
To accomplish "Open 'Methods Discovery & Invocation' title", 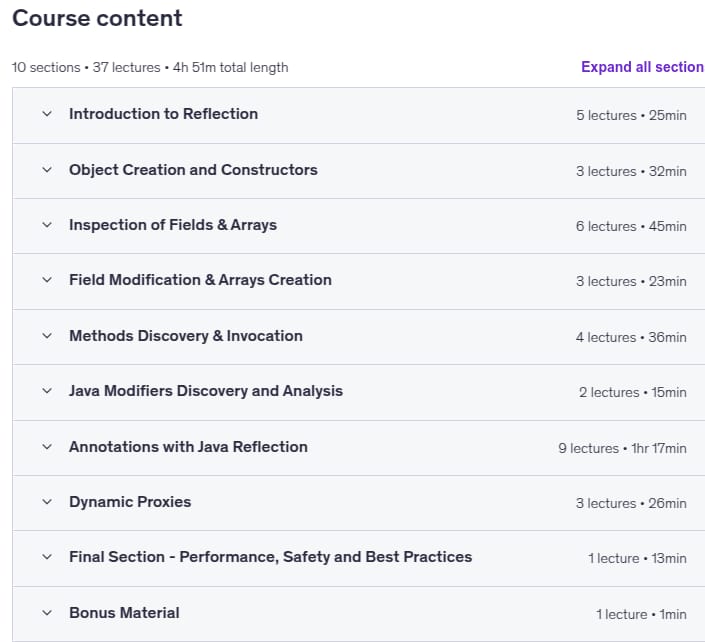I will [186, 336].
